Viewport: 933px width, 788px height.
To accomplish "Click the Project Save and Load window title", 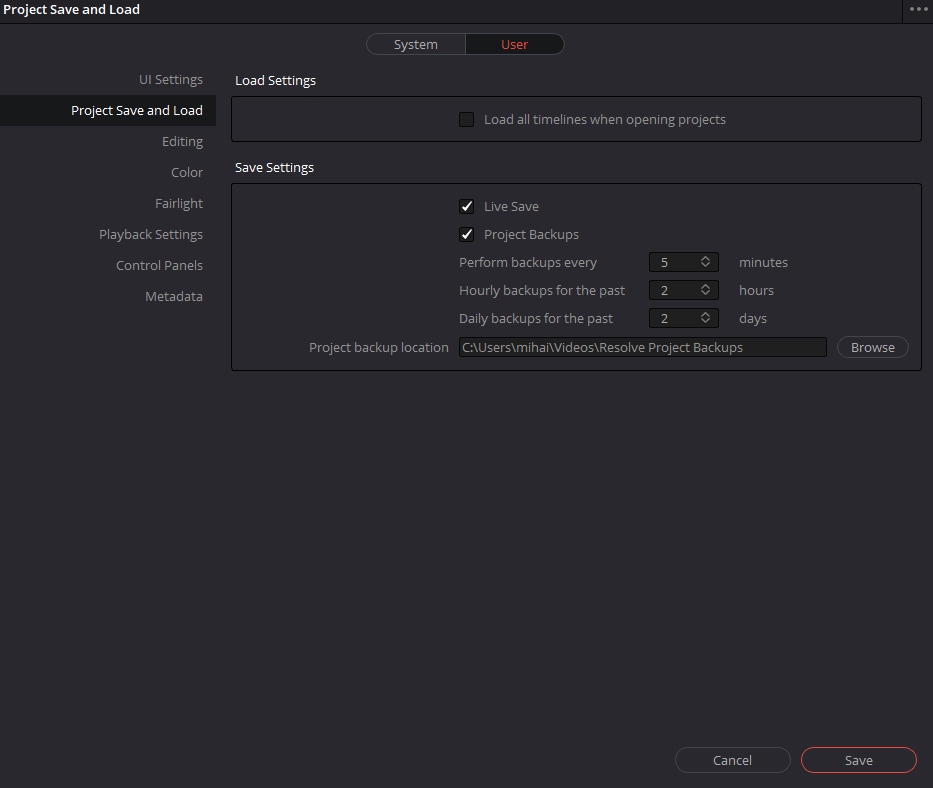I will coord(71,10).
